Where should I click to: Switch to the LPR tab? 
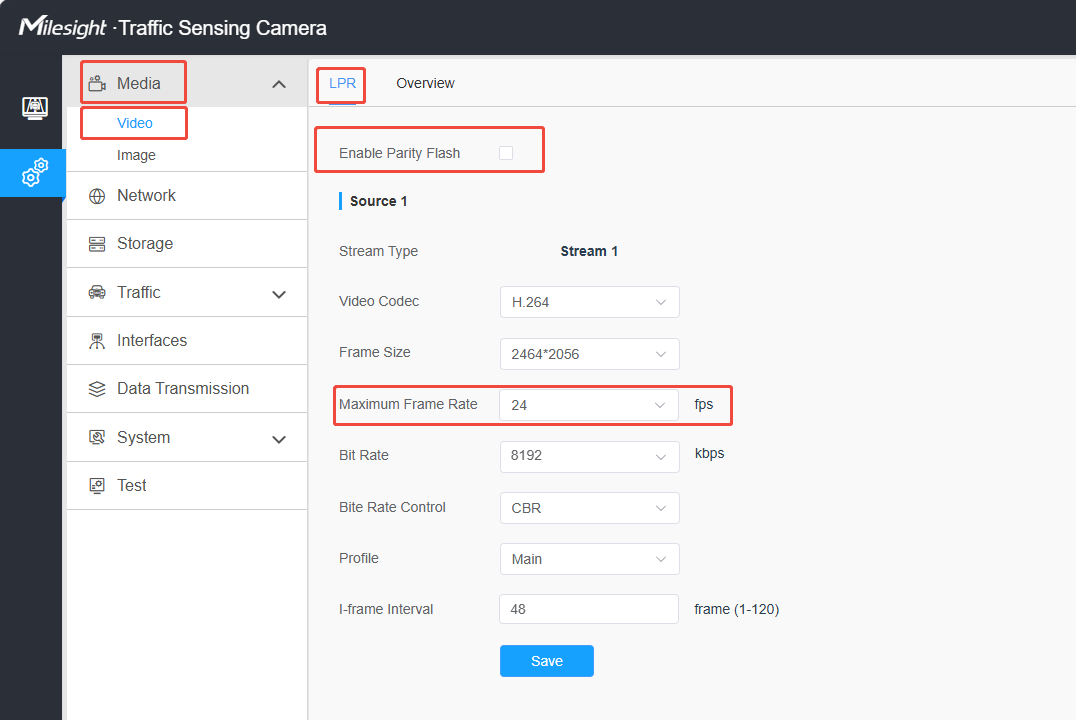[x=342, y=83]
